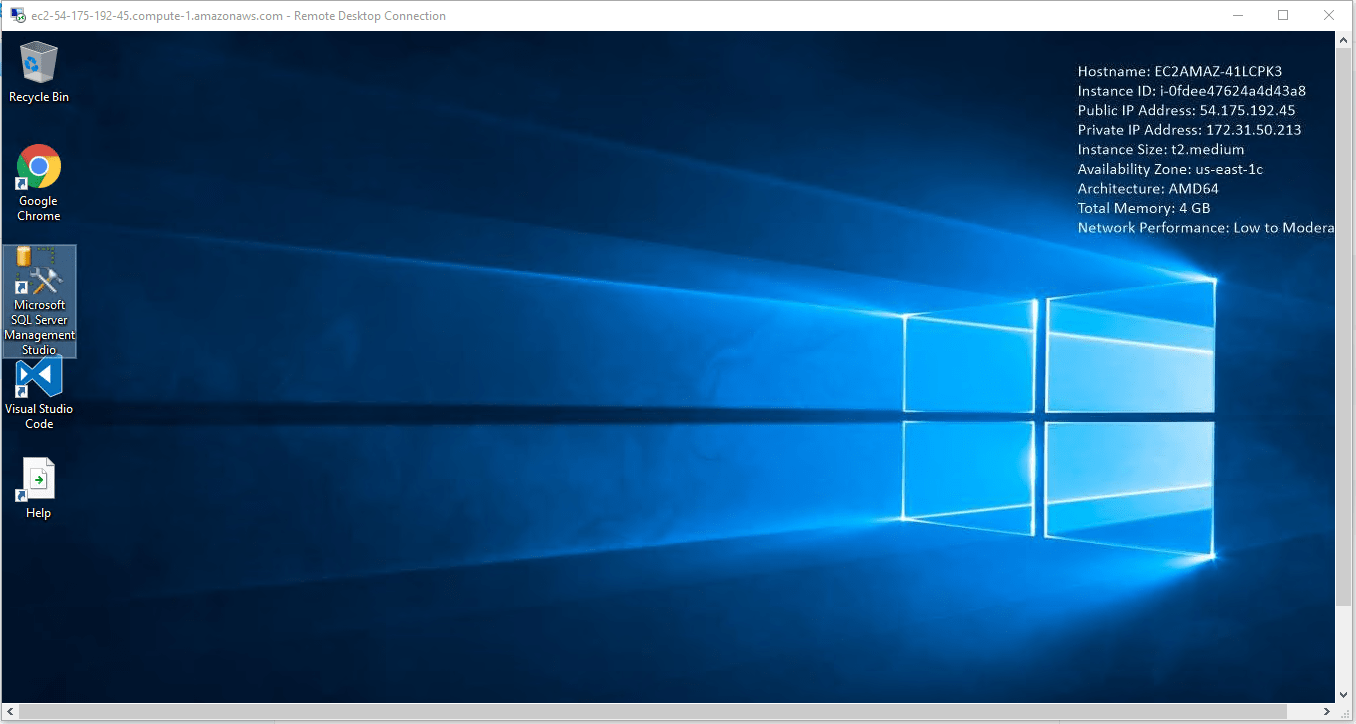Viewport: 1356px width, 724px height.
Task: Click the vertical scrollbar up arrow
Action: (1345, 41)
